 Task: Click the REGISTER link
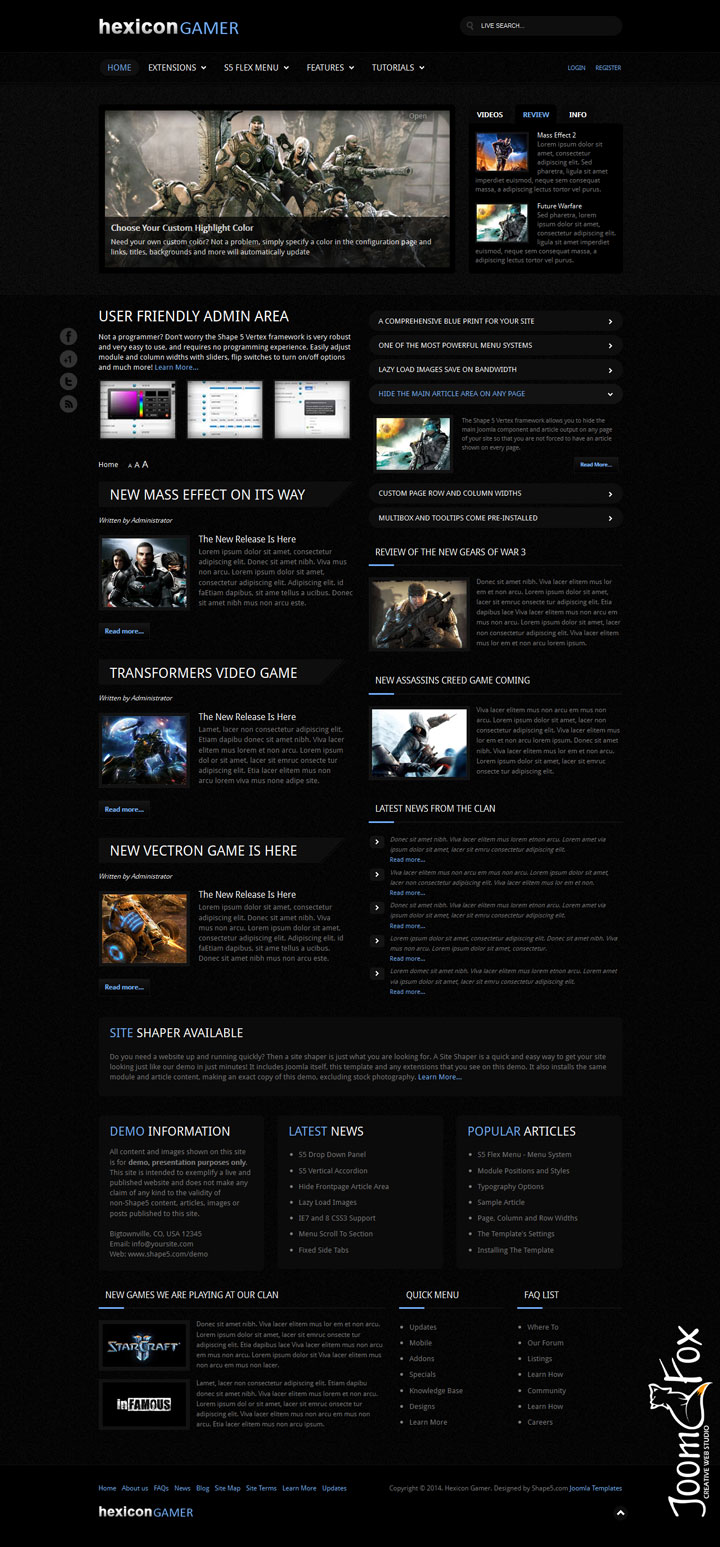(x=608, y=68)
